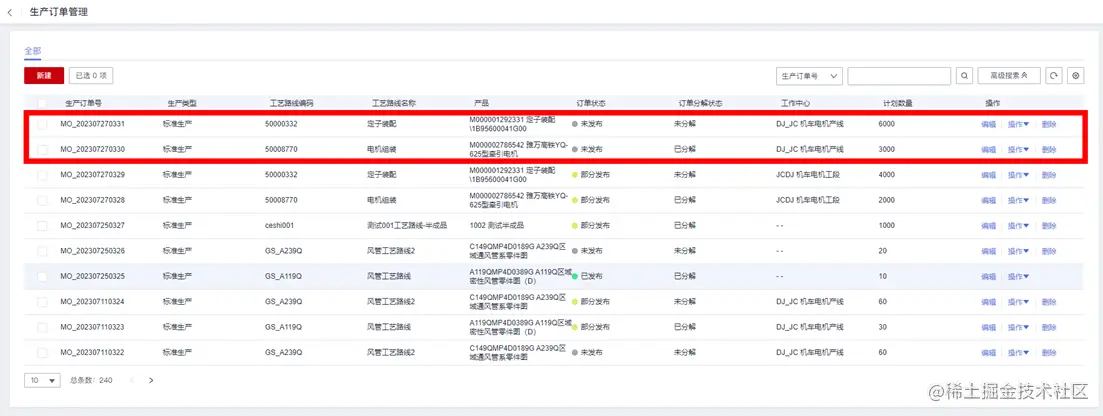Click the 1002 测试半成品 product cell
Screen dimensions: 1103x416
(497, 225)
